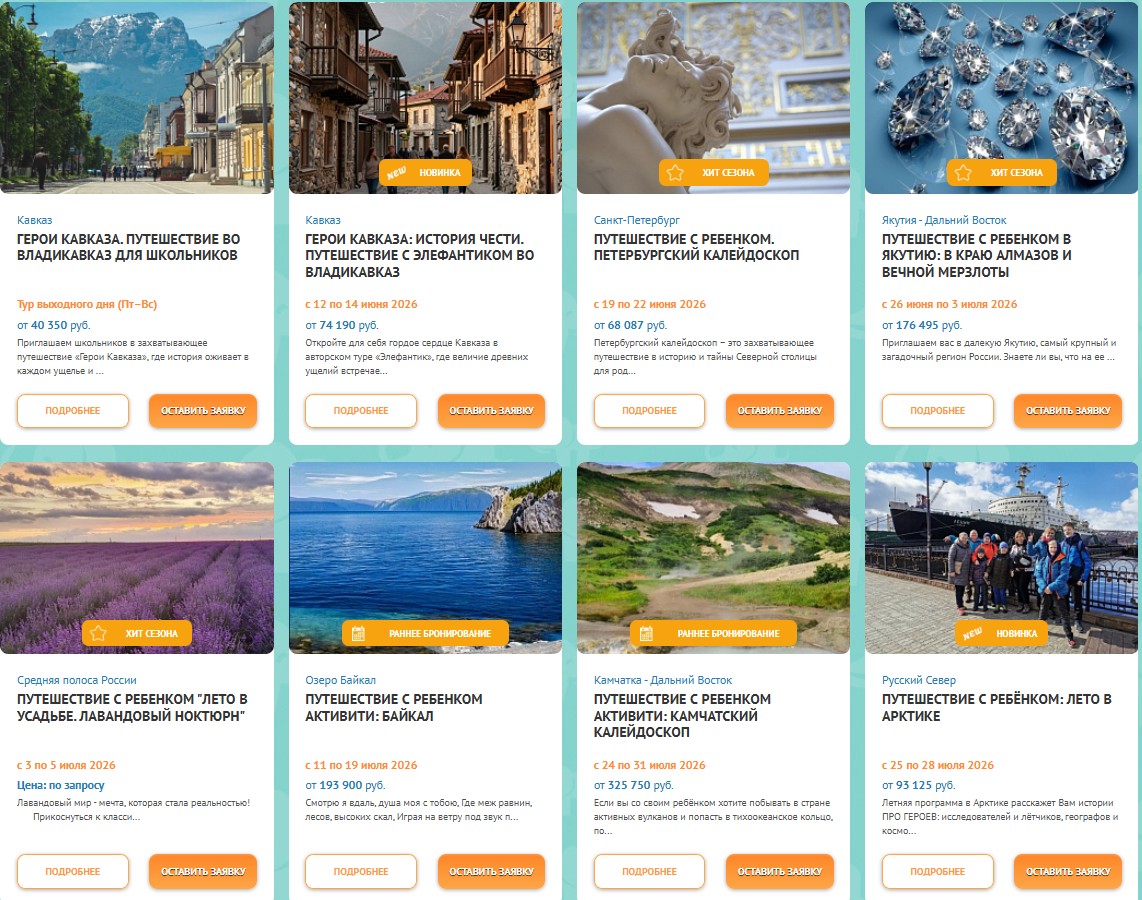1142x900 pixels.
Task: Open the Озеро Байкал region link
Action: (x=341, y=680)
